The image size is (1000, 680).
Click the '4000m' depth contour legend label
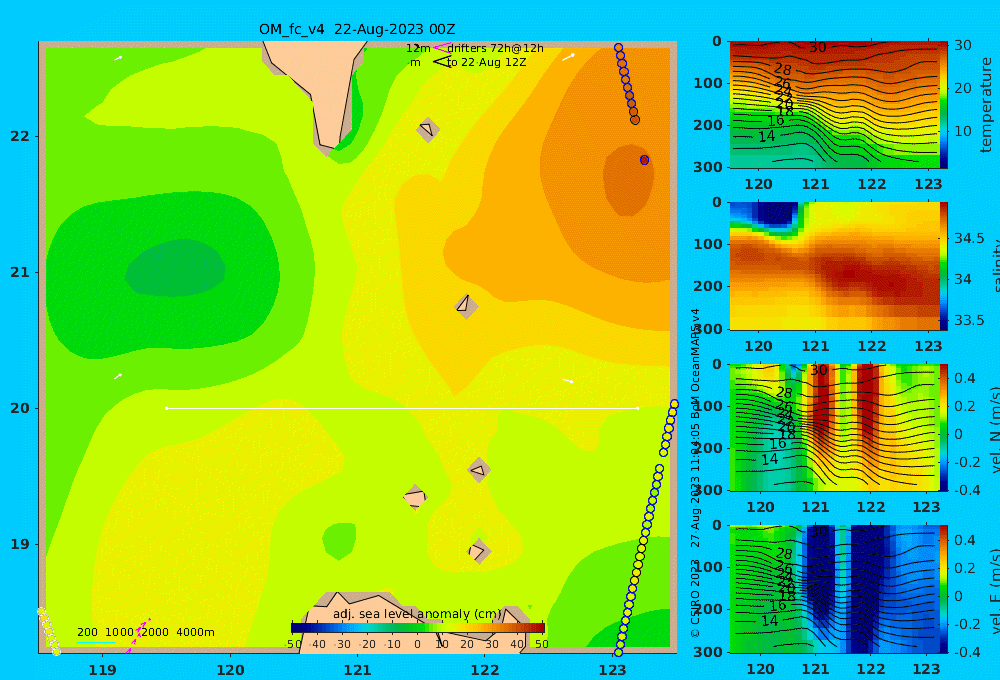pyautogui.click(x=195, y=632)
